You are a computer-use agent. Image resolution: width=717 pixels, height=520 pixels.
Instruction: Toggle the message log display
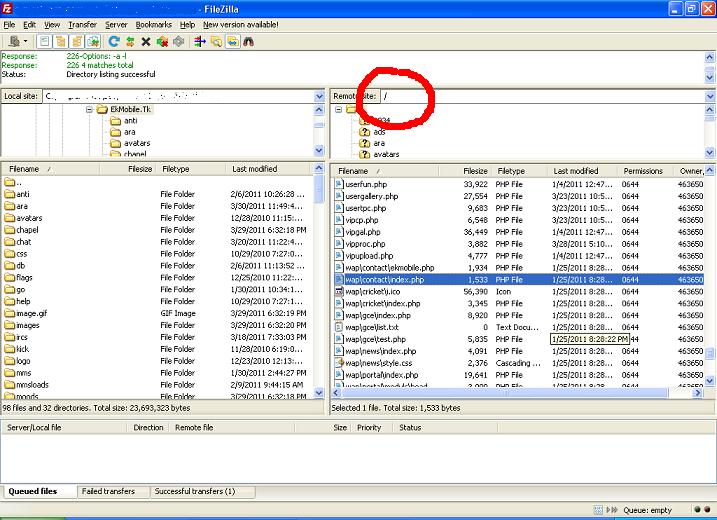[x=45, y=41]
